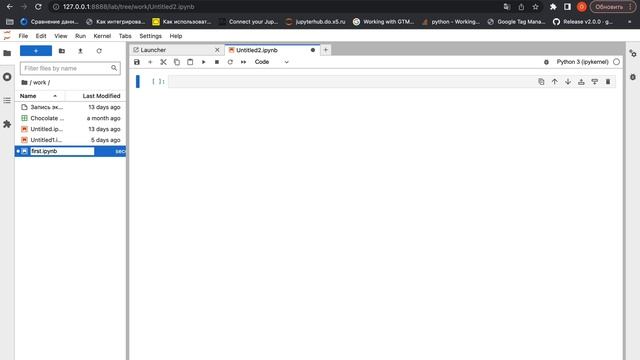This screenshot has height=360, width=640.
Task: Interrupt the kernel with stop icon
Action: (x=217, y=62)
